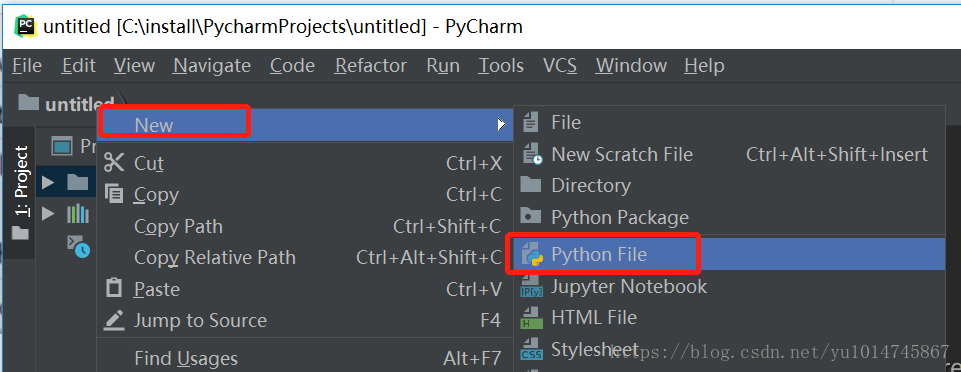Choose Jupyter Notebook in submenu
961x372 pixels.
pos(729,286)
